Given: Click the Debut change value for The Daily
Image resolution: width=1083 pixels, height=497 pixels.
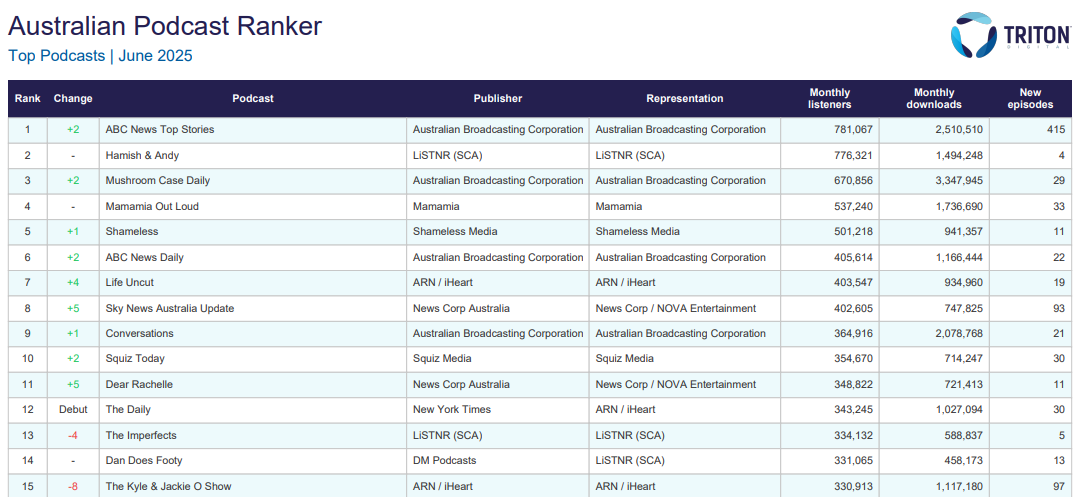Looking at the screenshot, I should point(73,410).
